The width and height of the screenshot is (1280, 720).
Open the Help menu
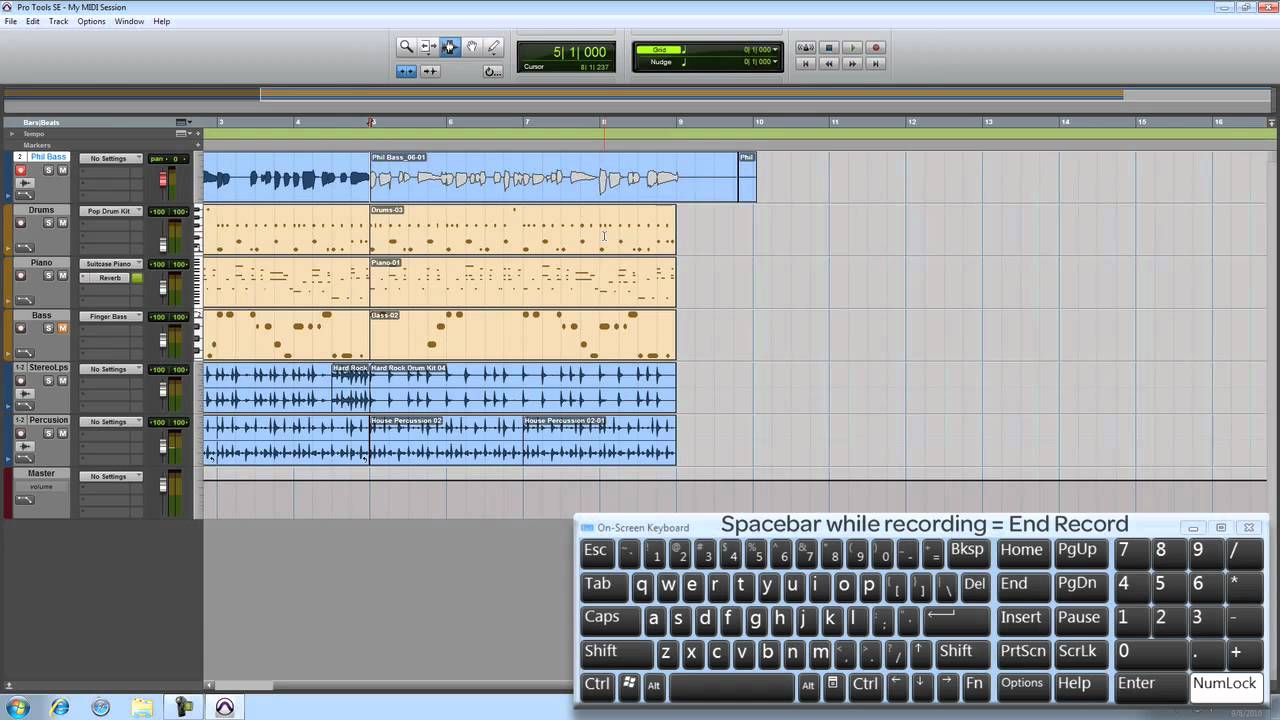click(162, 21)
